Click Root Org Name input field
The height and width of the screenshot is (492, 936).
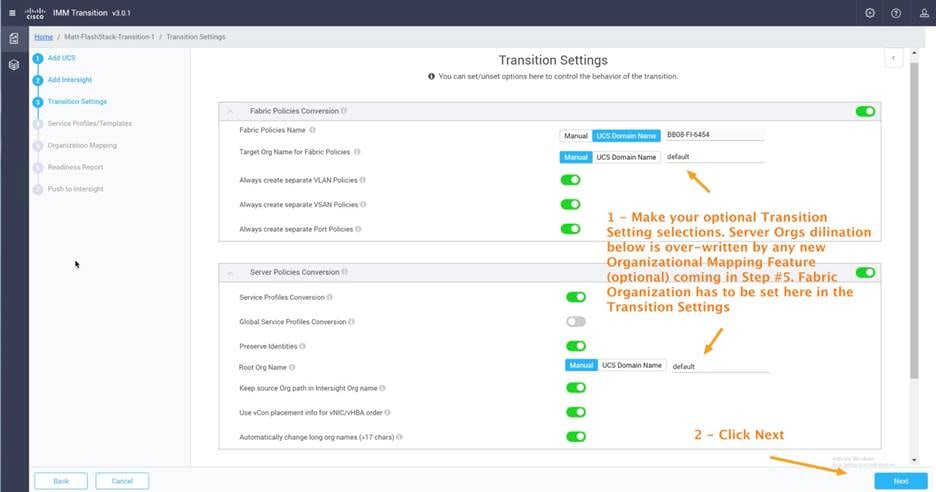[x=721, y=366]
